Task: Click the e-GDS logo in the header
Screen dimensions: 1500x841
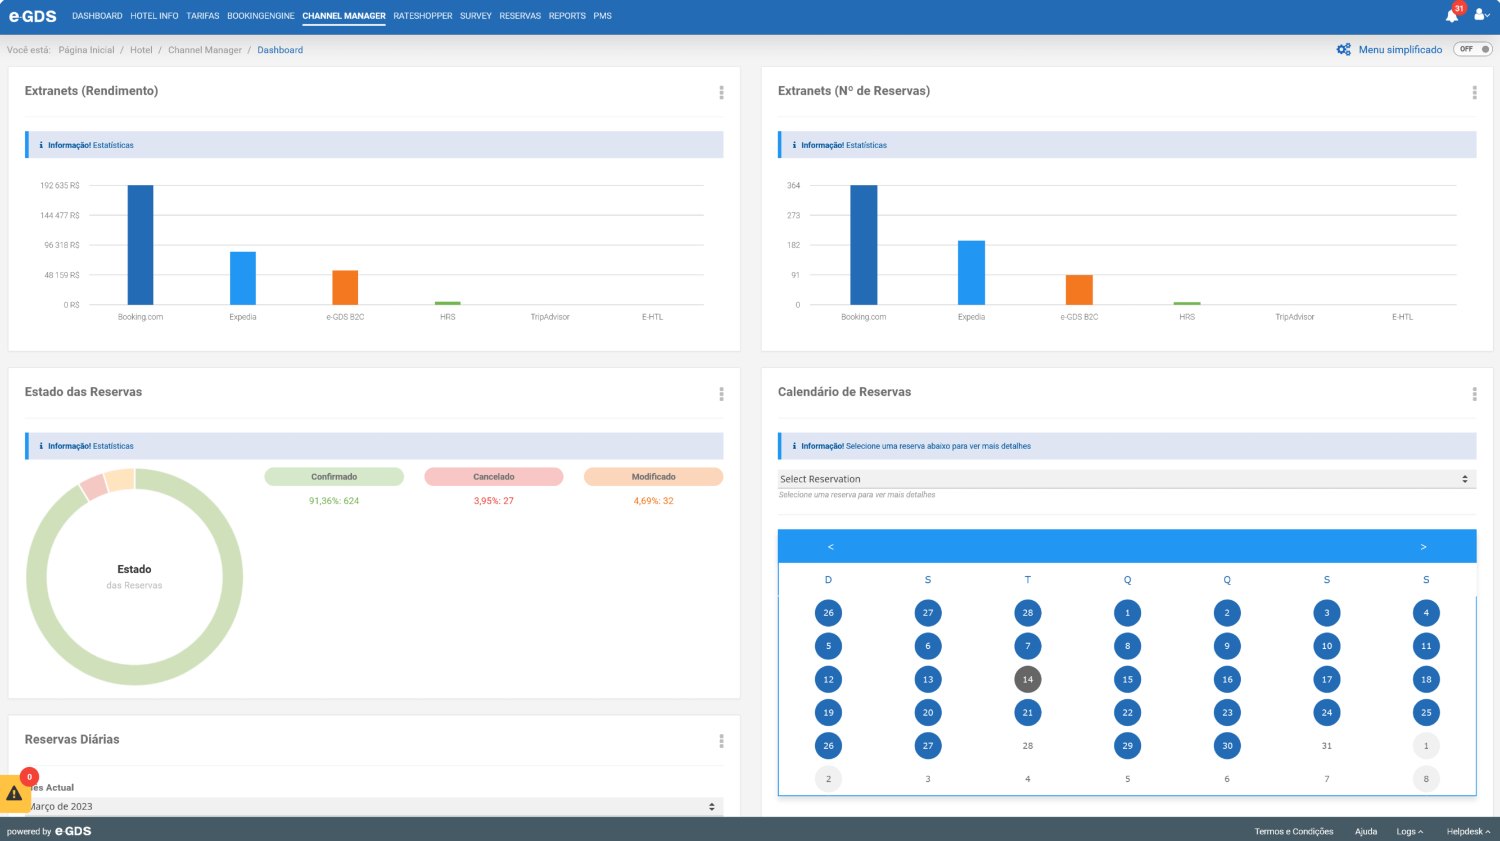Action: [33, 16]
